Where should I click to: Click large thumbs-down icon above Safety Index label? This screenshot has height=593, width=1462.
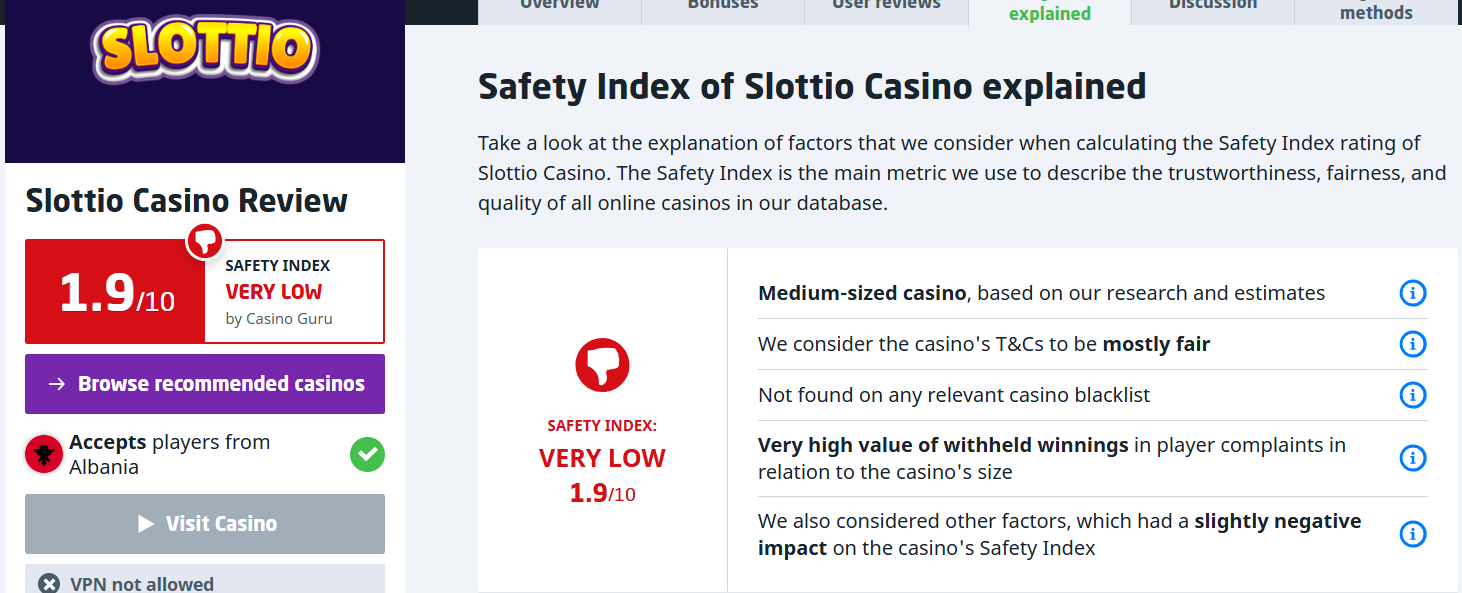point(602,364)
